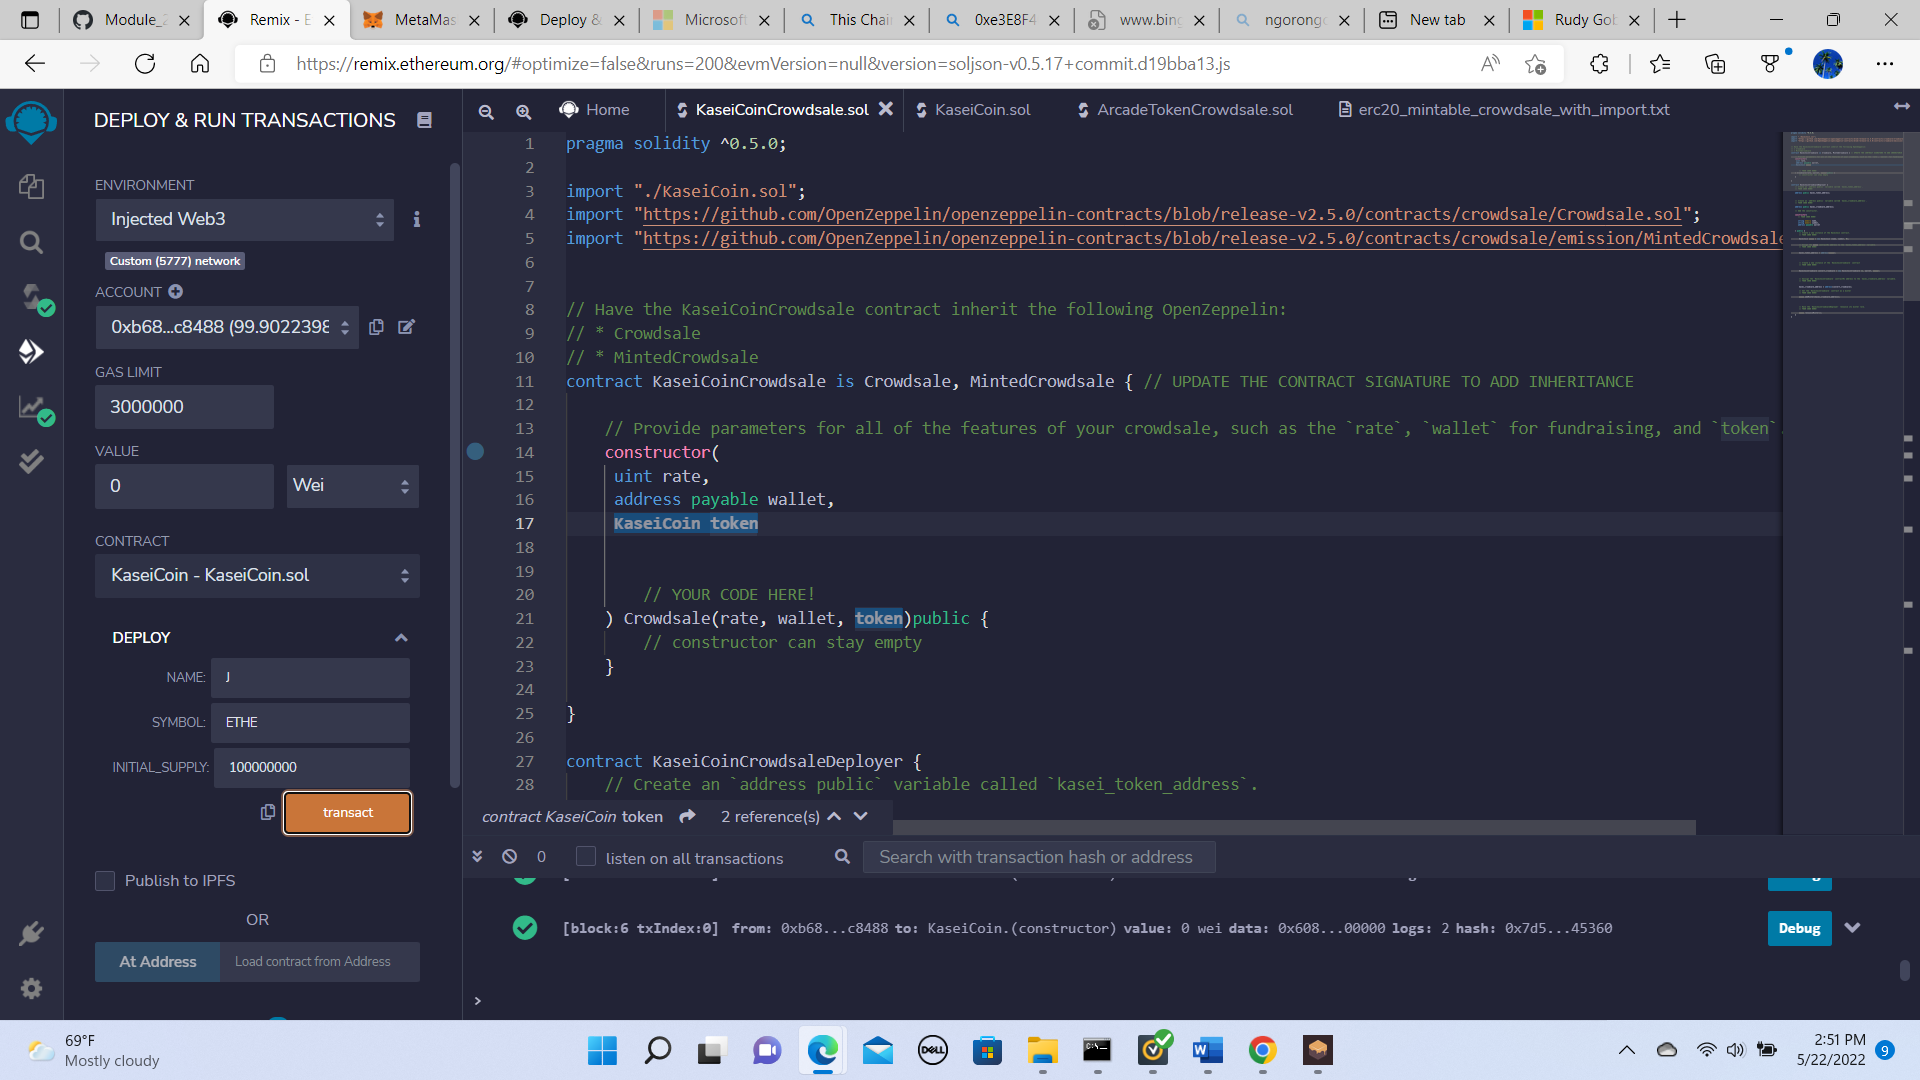Viewport: 1920px width, 1080px height.
Task: Enable Publish to IPFS
Action: [105, 881]
